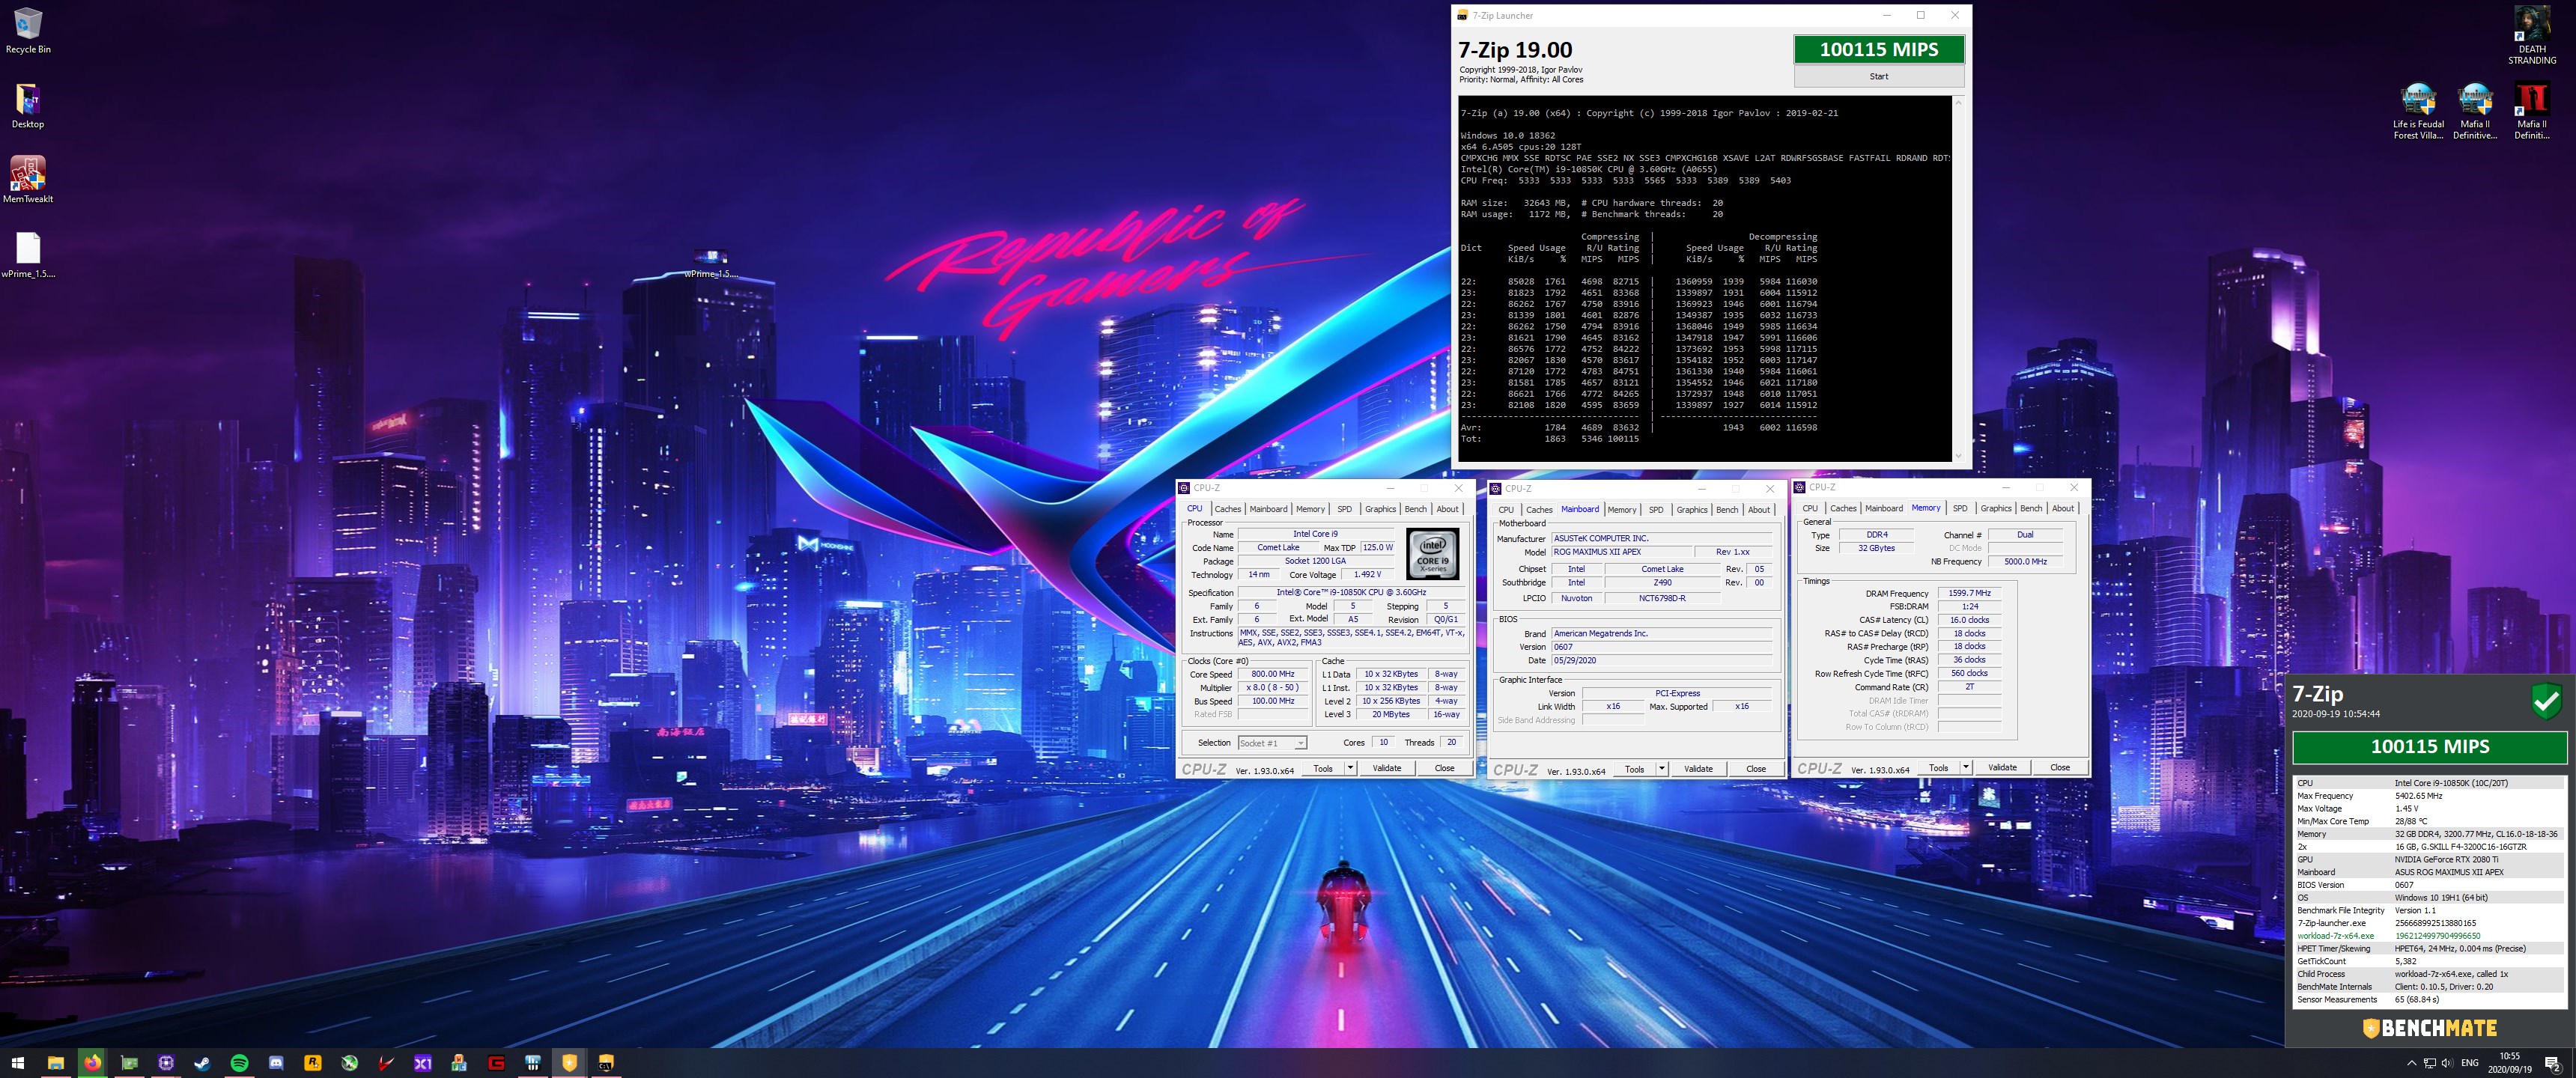Launch Rockstar Games Launcher from taskbar

pyautogui.click(x=313, y=1063)
